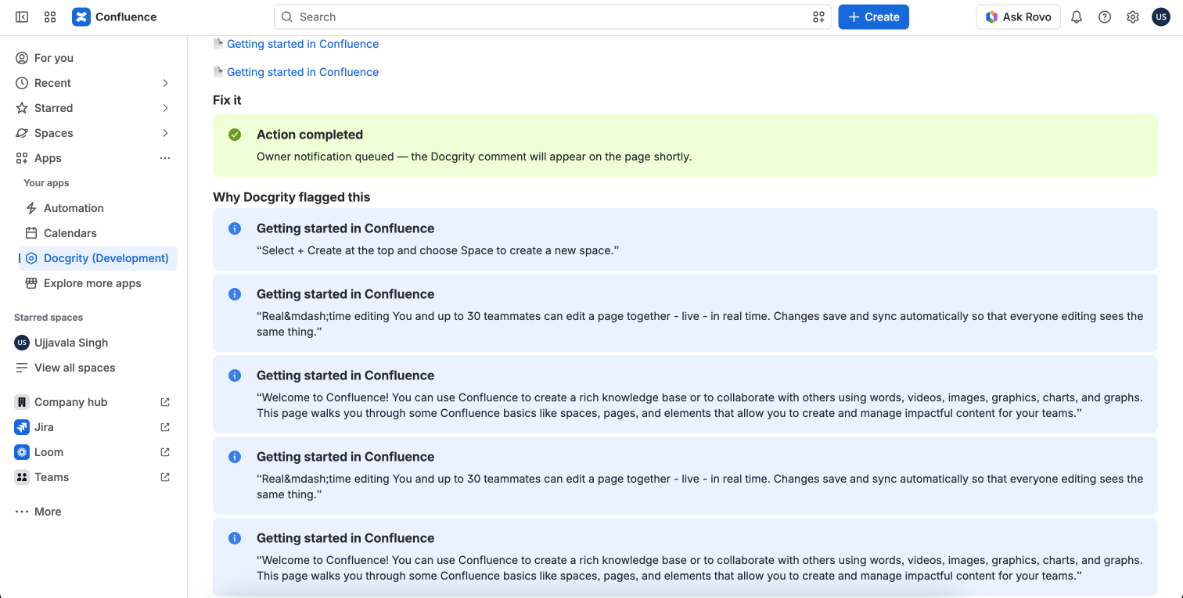Viewport: 1183px width, 598px height.
Task: Click the Select + Create at the top quote
Action: tap(438, 250)
